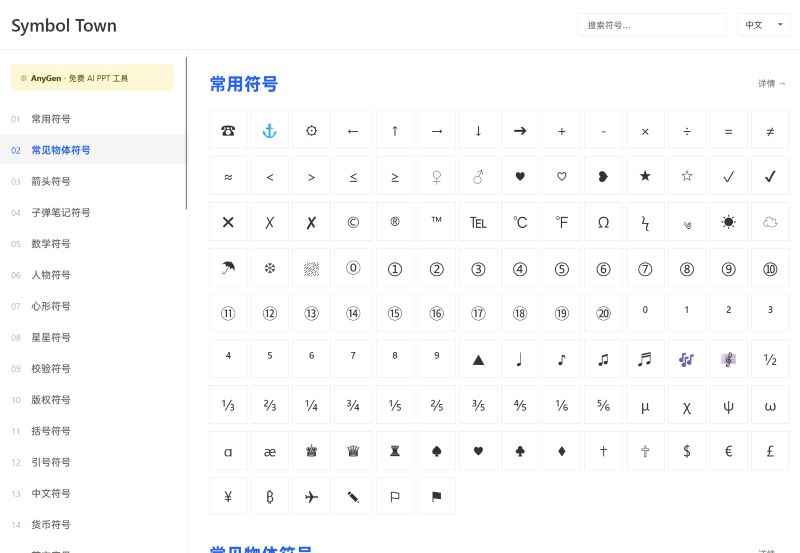
Task: Choose the airplane symbol
Action: tap(311, 496)
